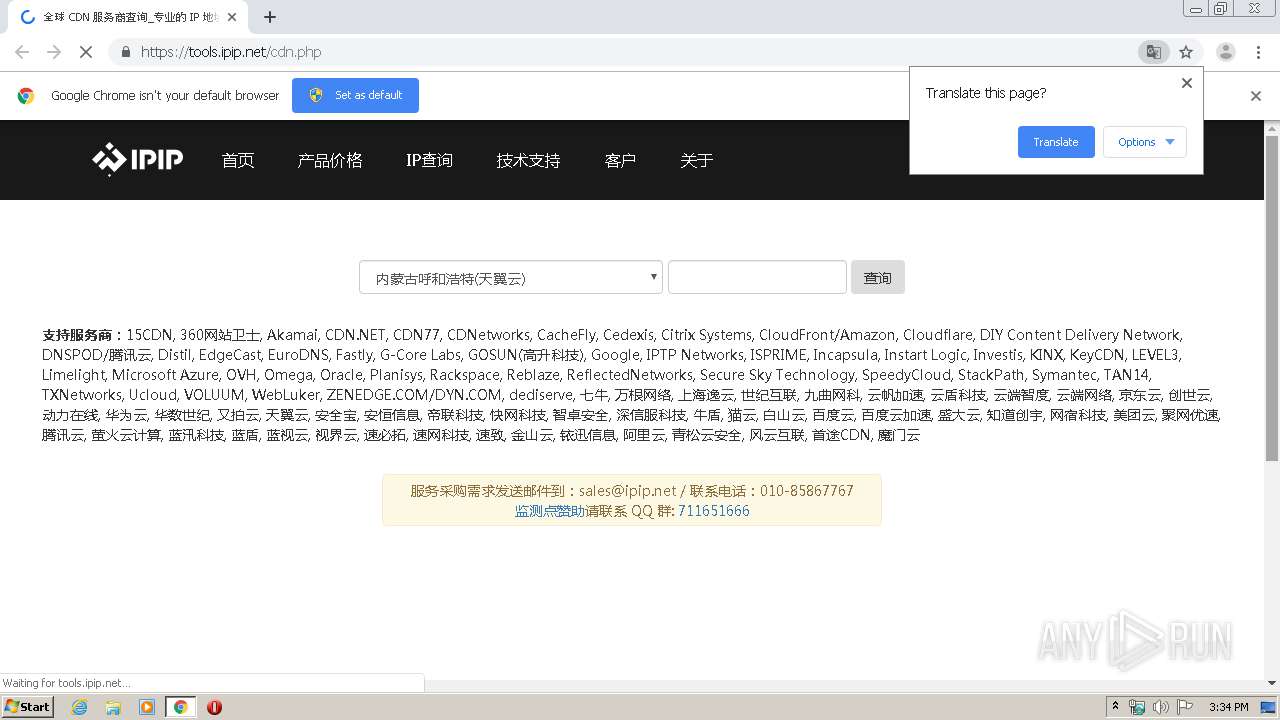
Task: Open 首页 navigation item
Action: pyautogui.click(x=238, y=160)
